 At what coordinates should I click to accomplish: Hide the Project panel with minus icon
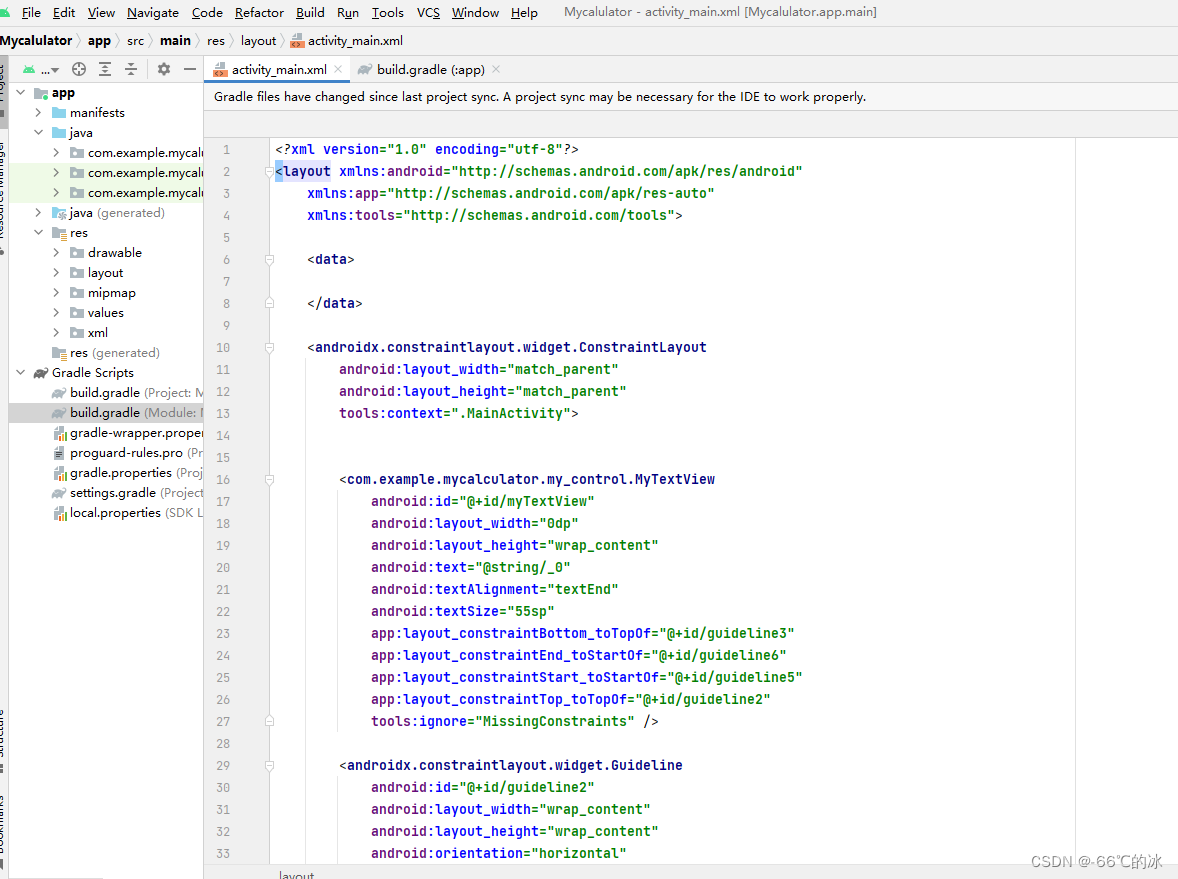click(189, 69)
